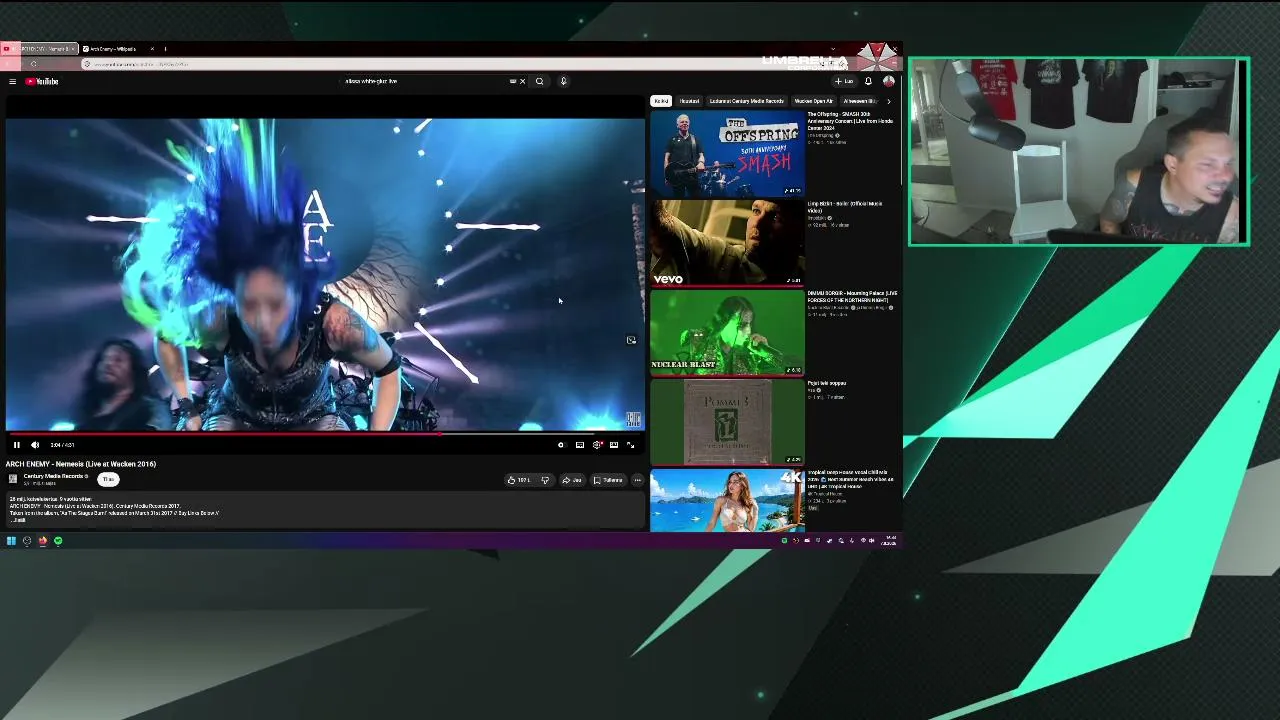
Task: Enter fullscreen on the video player
Action: pos(631,445)
